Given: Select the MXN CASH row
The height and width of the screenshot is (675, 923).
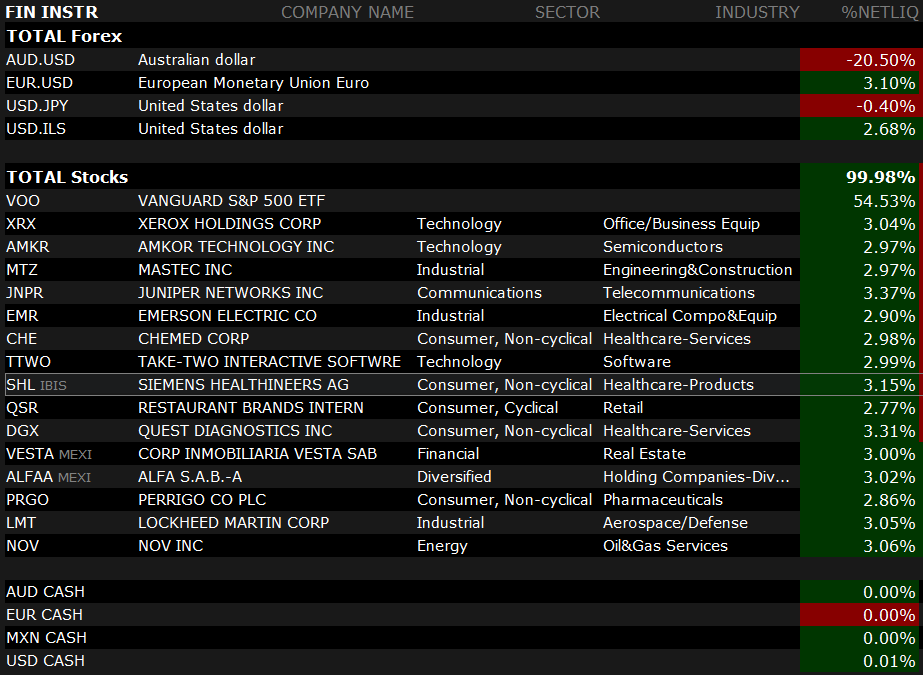Looking at the screenshot, I should click(x=462, y=637).
